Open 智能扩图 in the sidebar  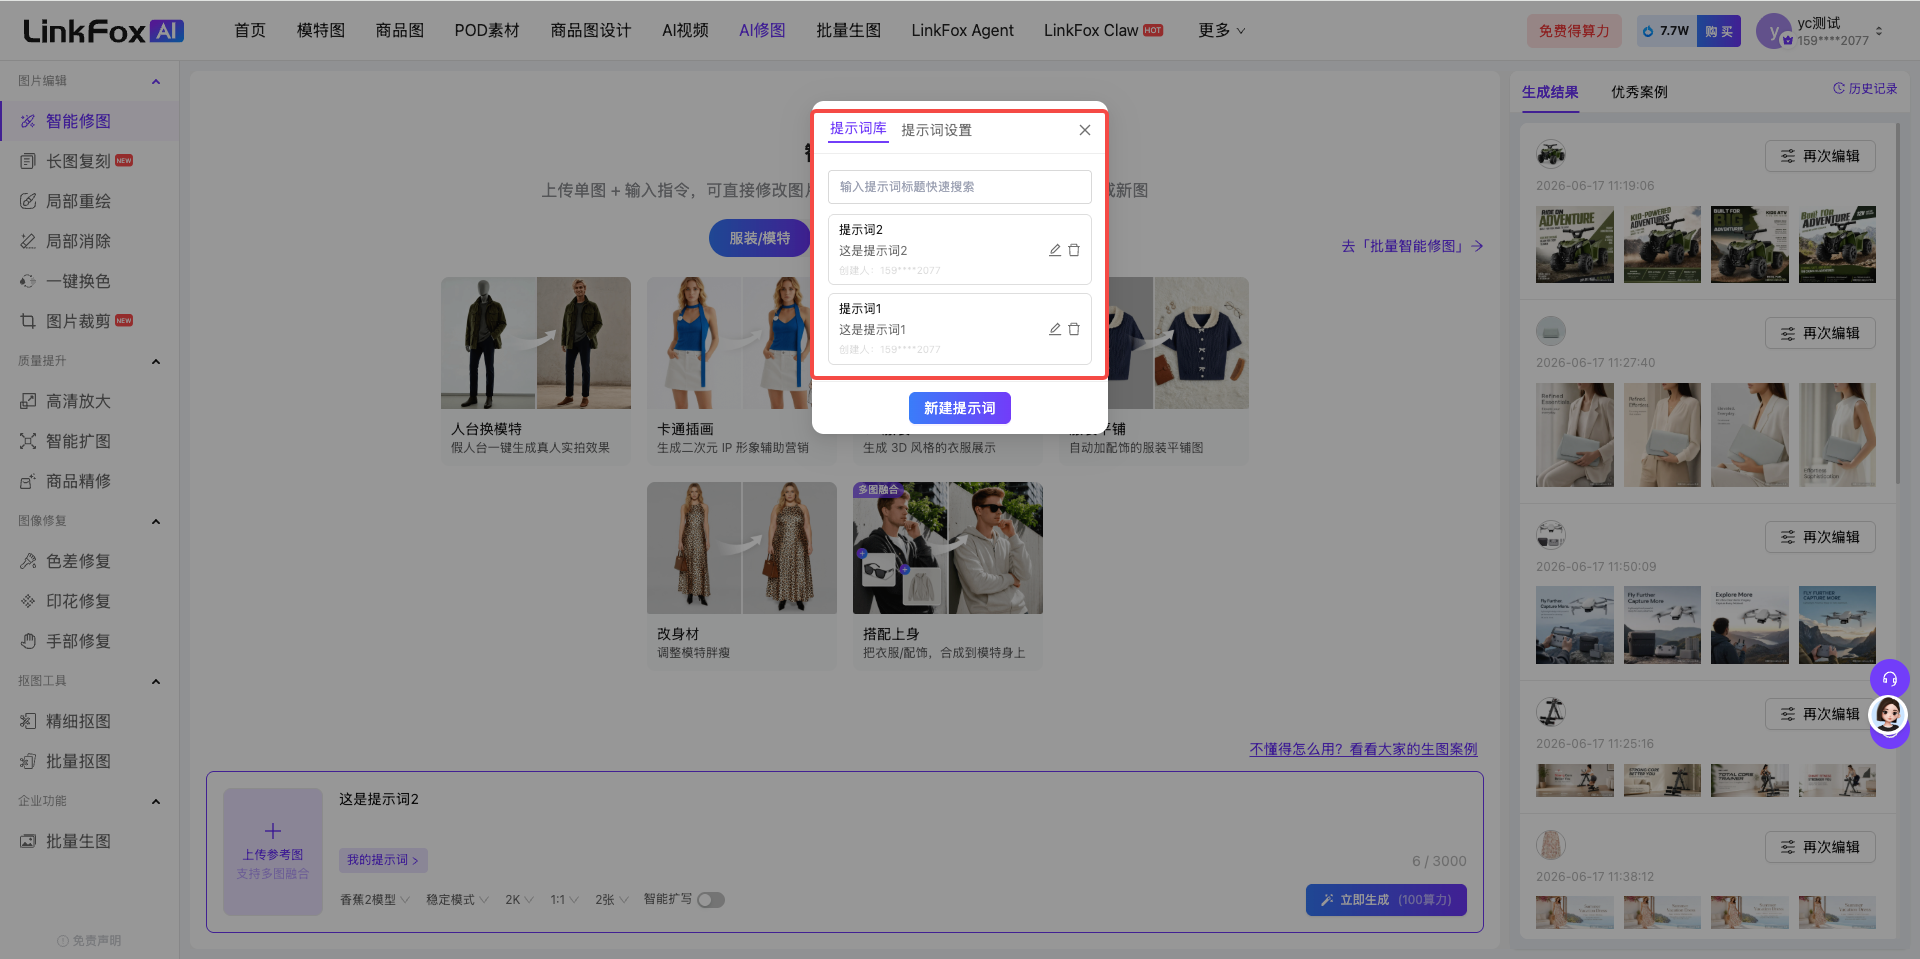(x=89, y=441)
